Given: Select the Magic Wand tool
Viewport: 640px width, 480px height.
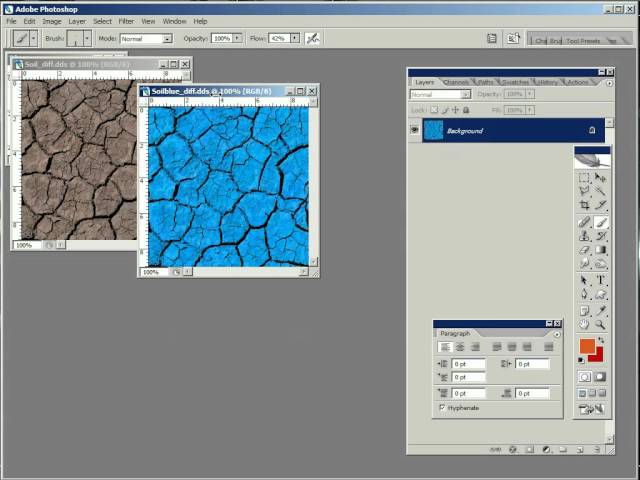Looking at the screenshot, I should (x=600, y=191).
